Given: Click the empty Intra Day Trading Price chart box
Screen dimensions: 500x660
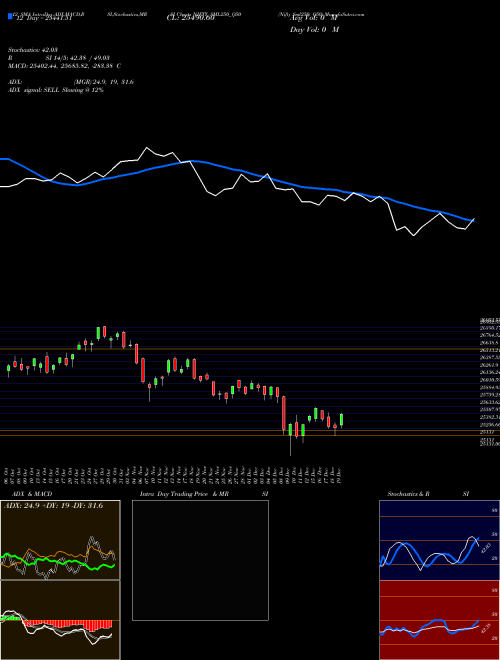Looking at the screenshot, I should [x=200, y=560].
